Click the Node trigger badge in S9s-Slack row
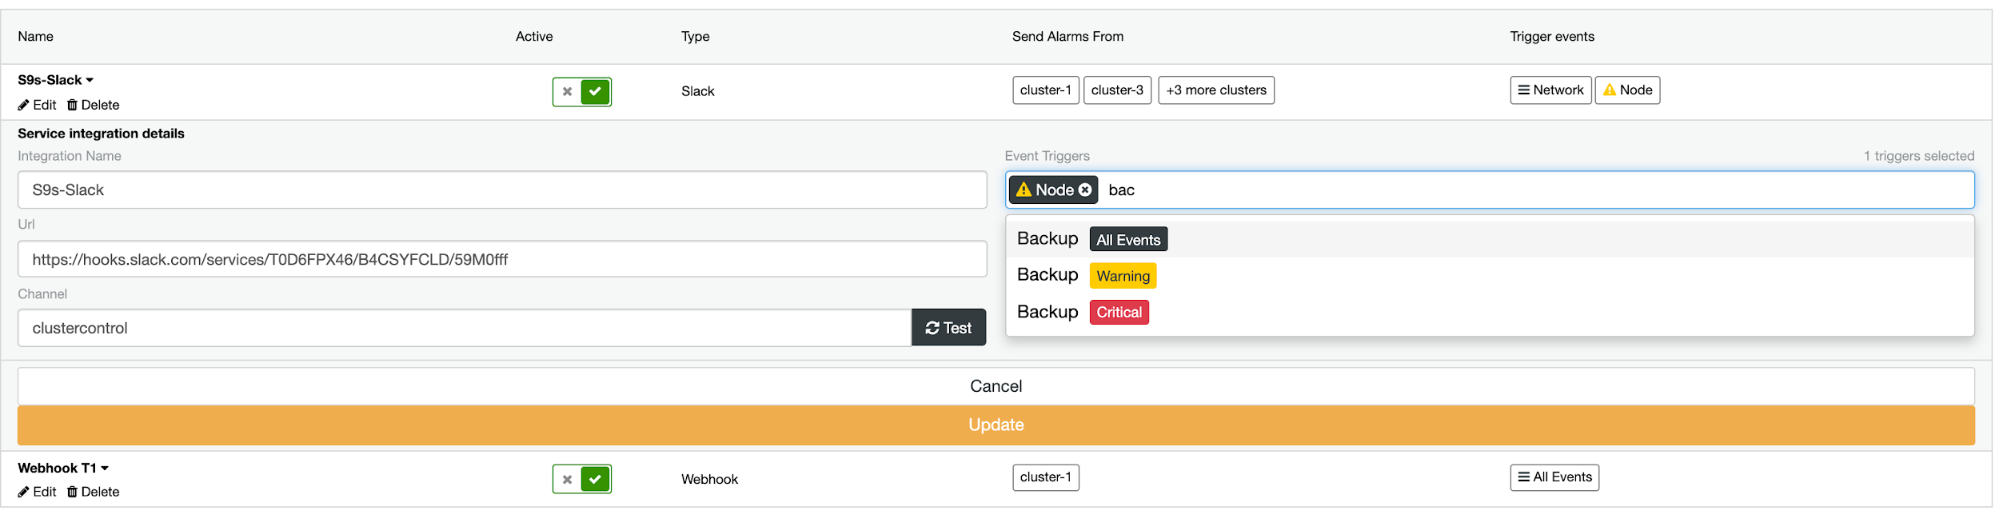This screenshot has width=1999, height=524. (x=1627, y=90)
